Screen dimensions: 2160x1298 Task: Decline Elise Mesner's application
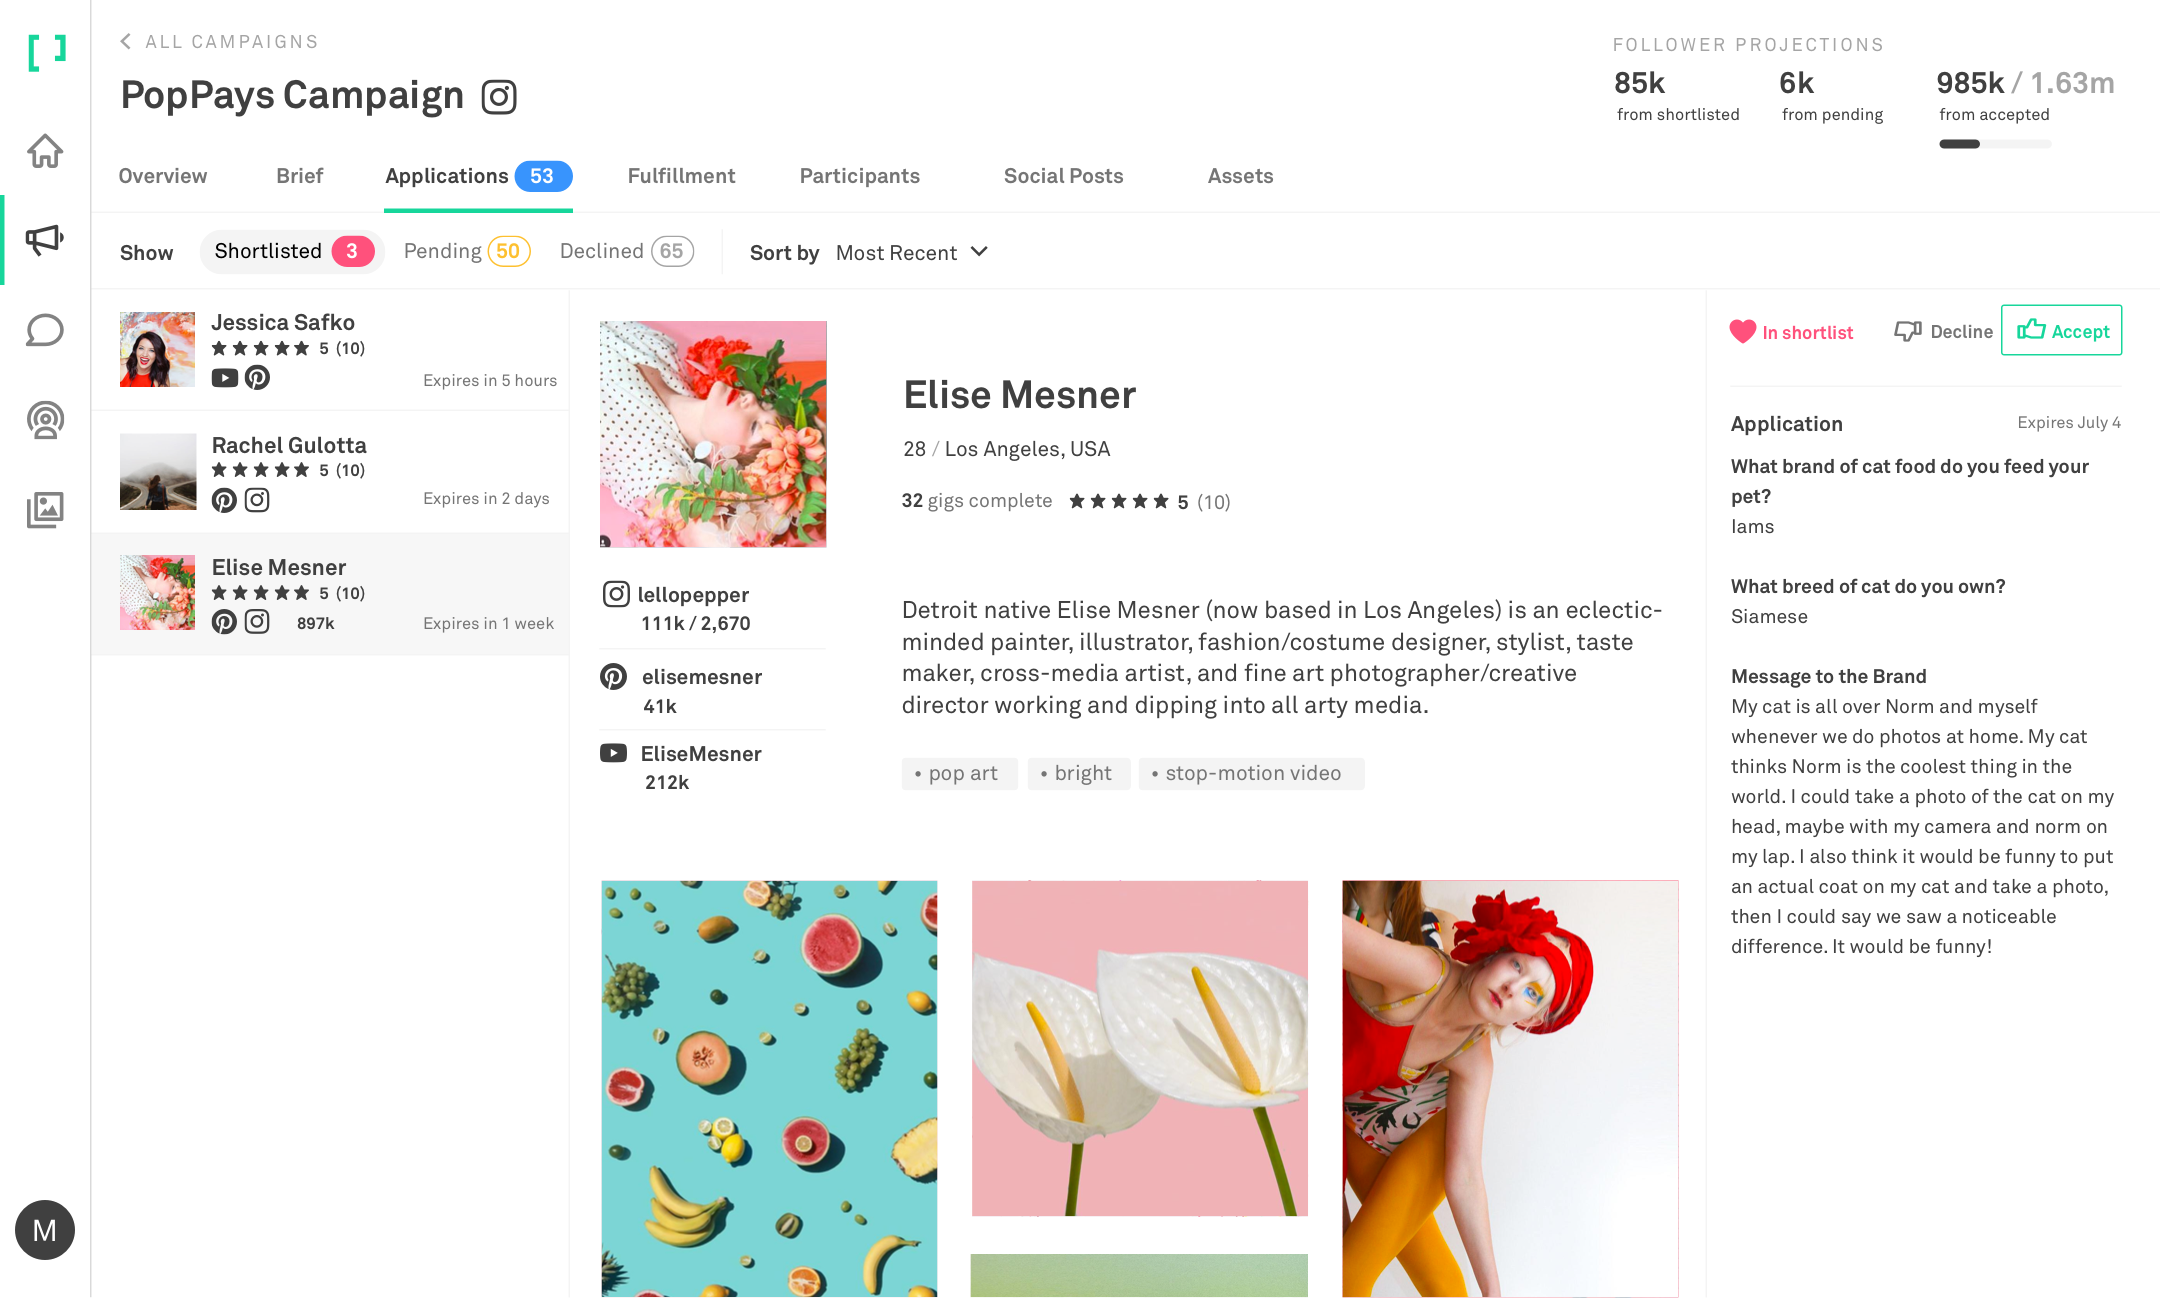click(1943, 331)
